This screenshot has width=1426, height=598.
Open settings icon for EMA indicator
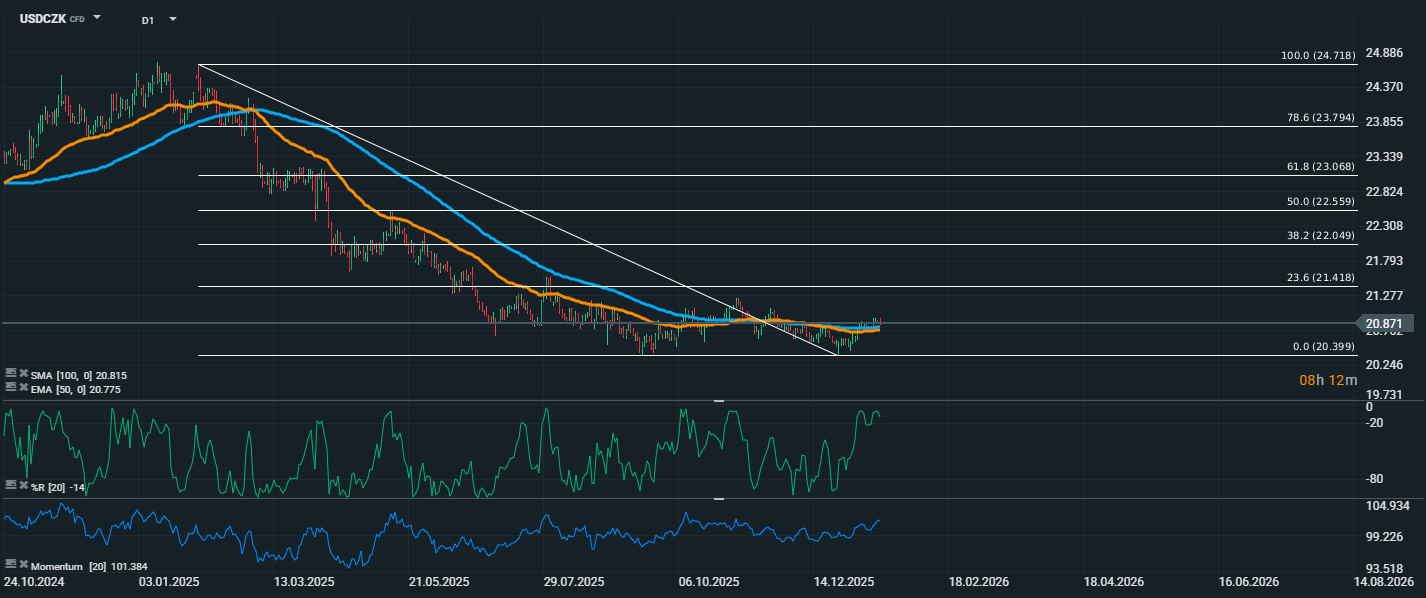(10, 388)
